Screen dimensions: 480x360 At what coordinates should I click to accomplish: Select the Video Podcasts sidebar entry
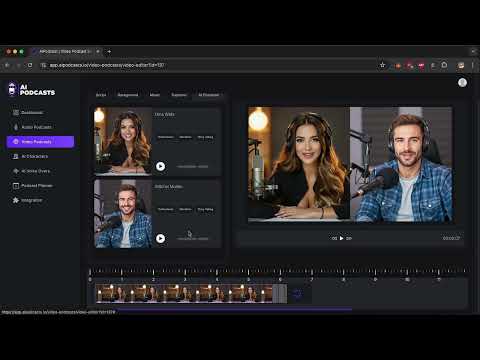[40, 142]
